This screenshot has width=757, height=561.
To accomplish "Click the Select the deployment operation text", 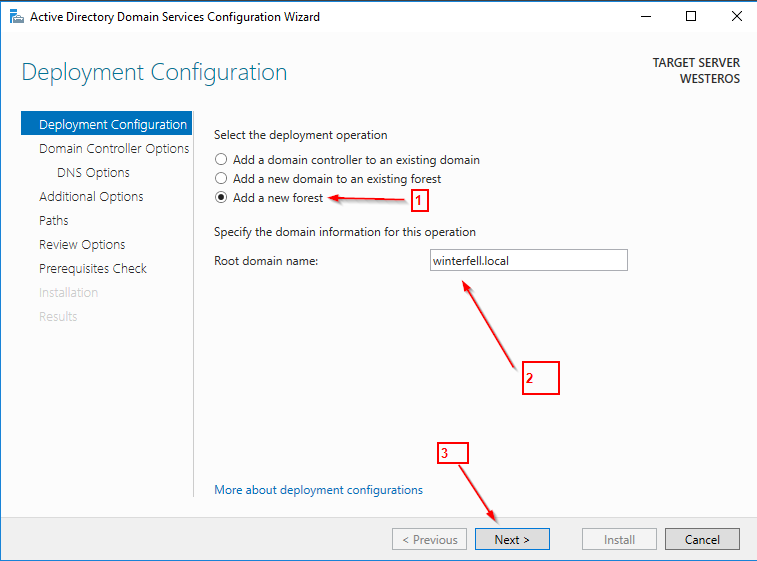I will pyautogui.click(x=300, y=135).
